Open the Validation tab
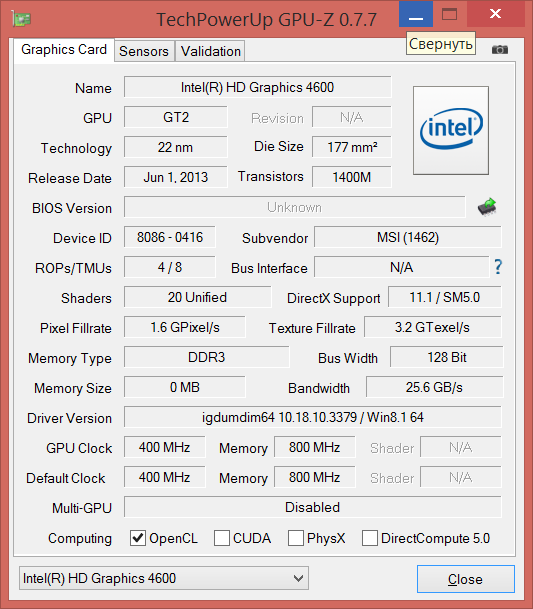The image size is (533, 609). (211, 51)
